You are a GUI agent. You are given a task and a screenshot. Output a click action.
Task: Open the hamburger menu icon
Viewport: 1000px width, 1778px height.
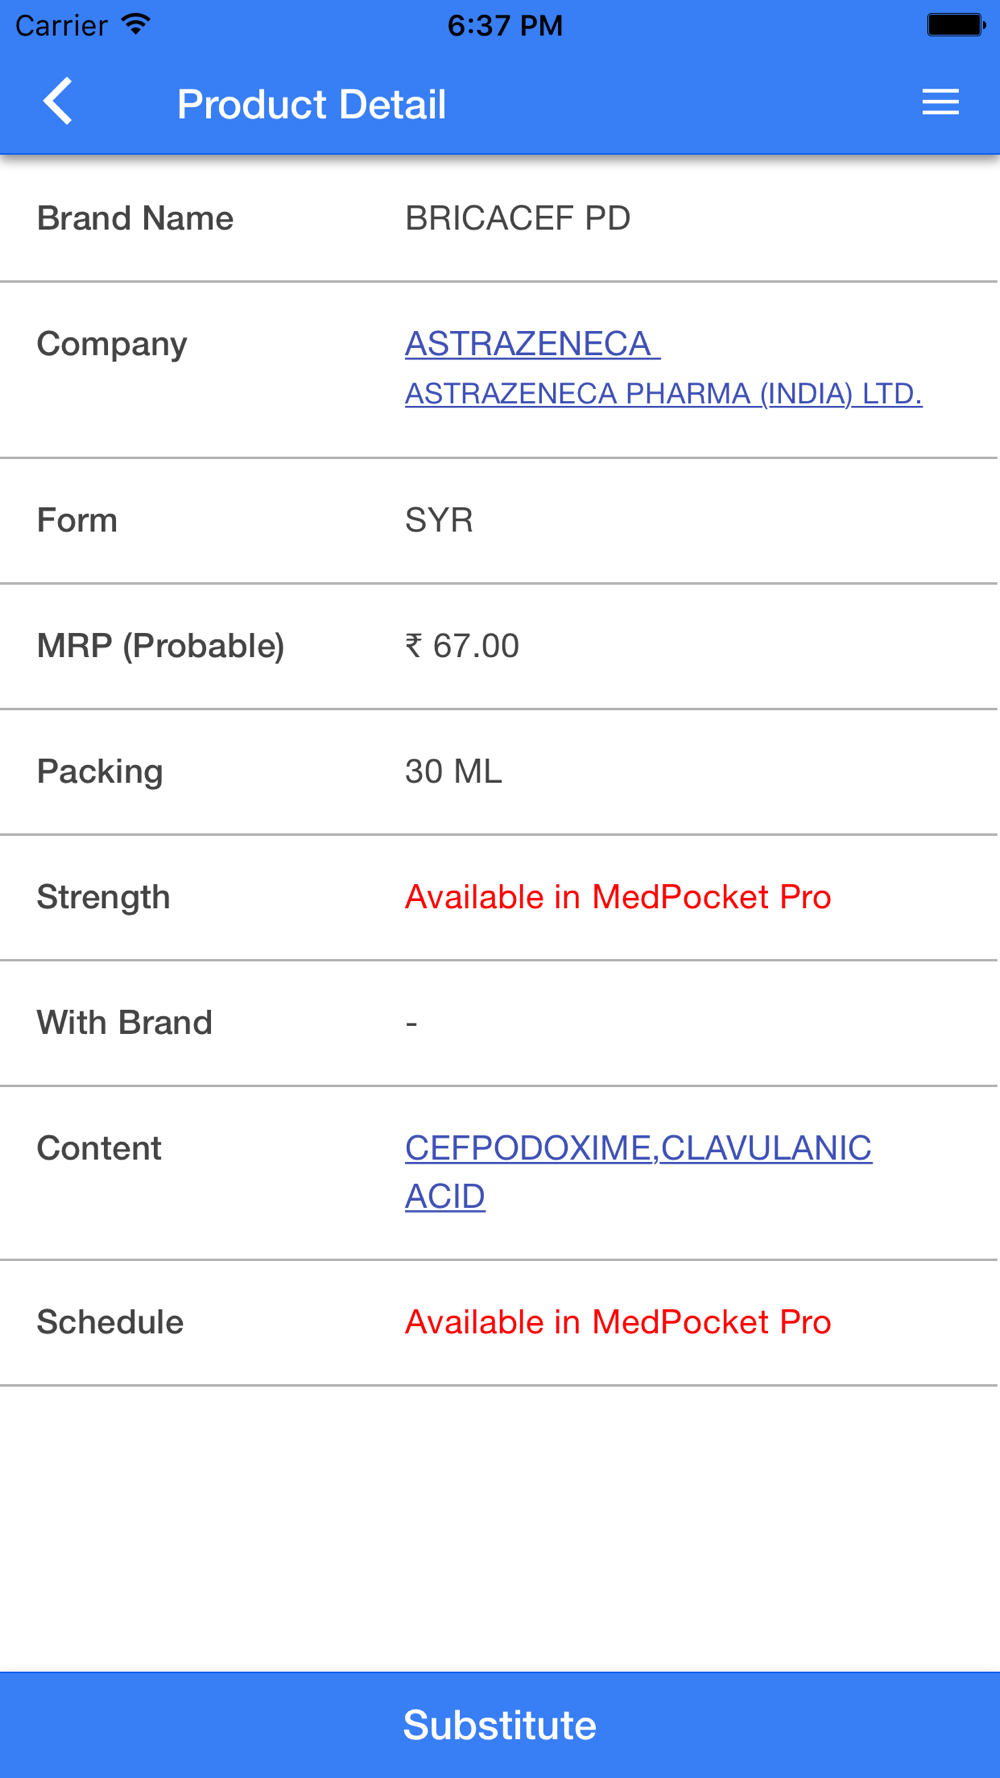point(940,102)
